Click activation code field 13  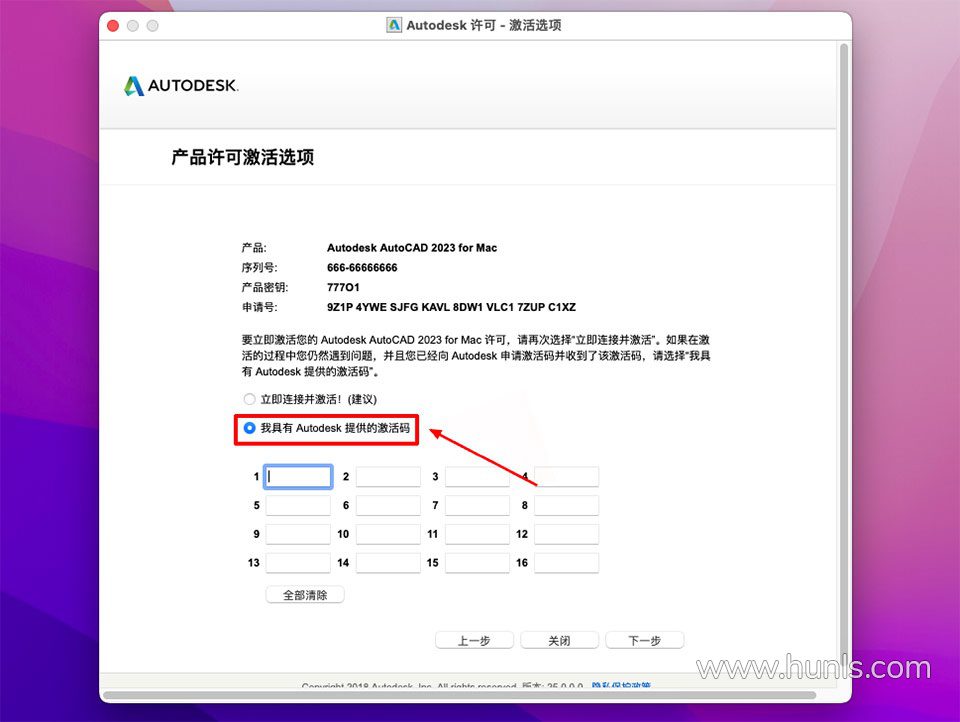click(298, 563)
